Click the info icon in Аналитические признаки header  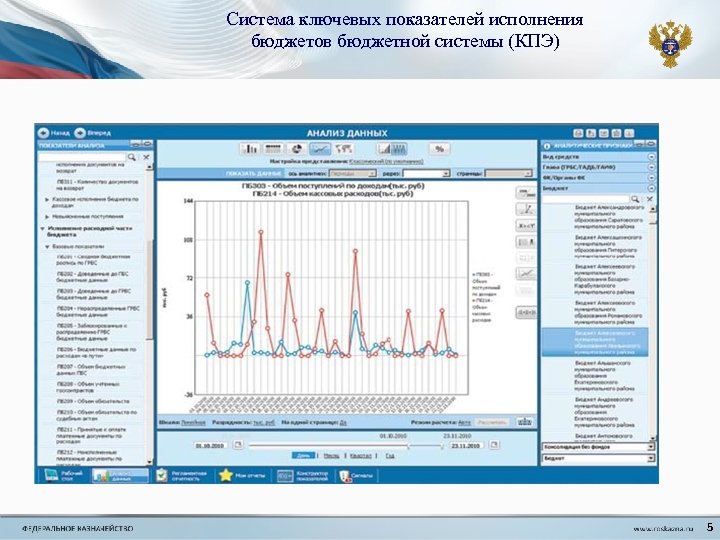pyautogui.click(x=547, y=146)
